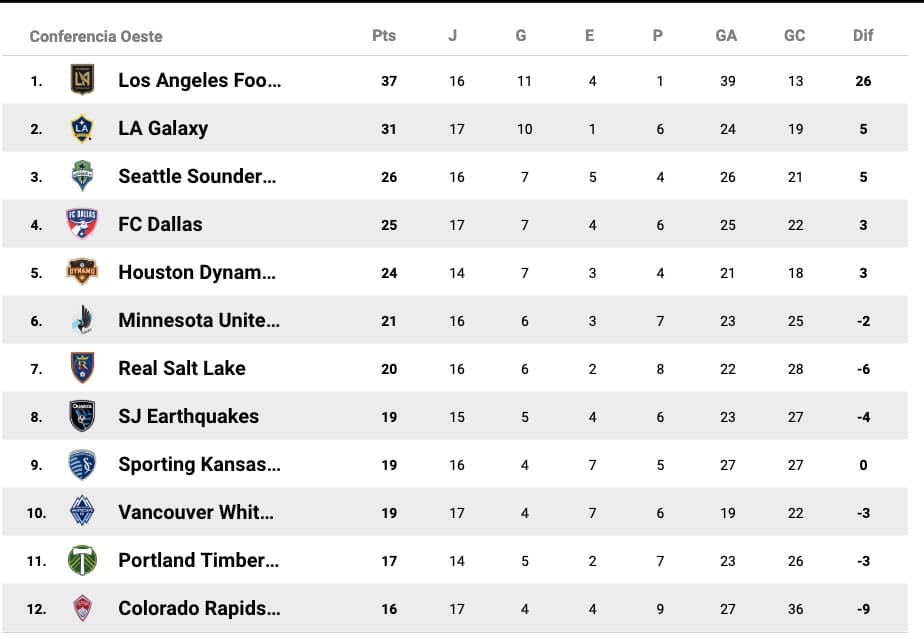Click the Houston Dynamo orange logo
Image resolution: width=924 pixels, height=639 pixels.
(x=82, y=271)
